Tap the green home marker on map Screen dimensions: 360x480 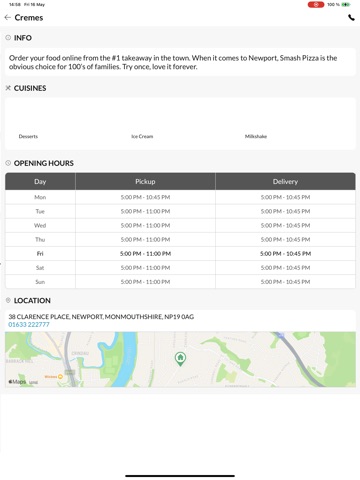180,359
